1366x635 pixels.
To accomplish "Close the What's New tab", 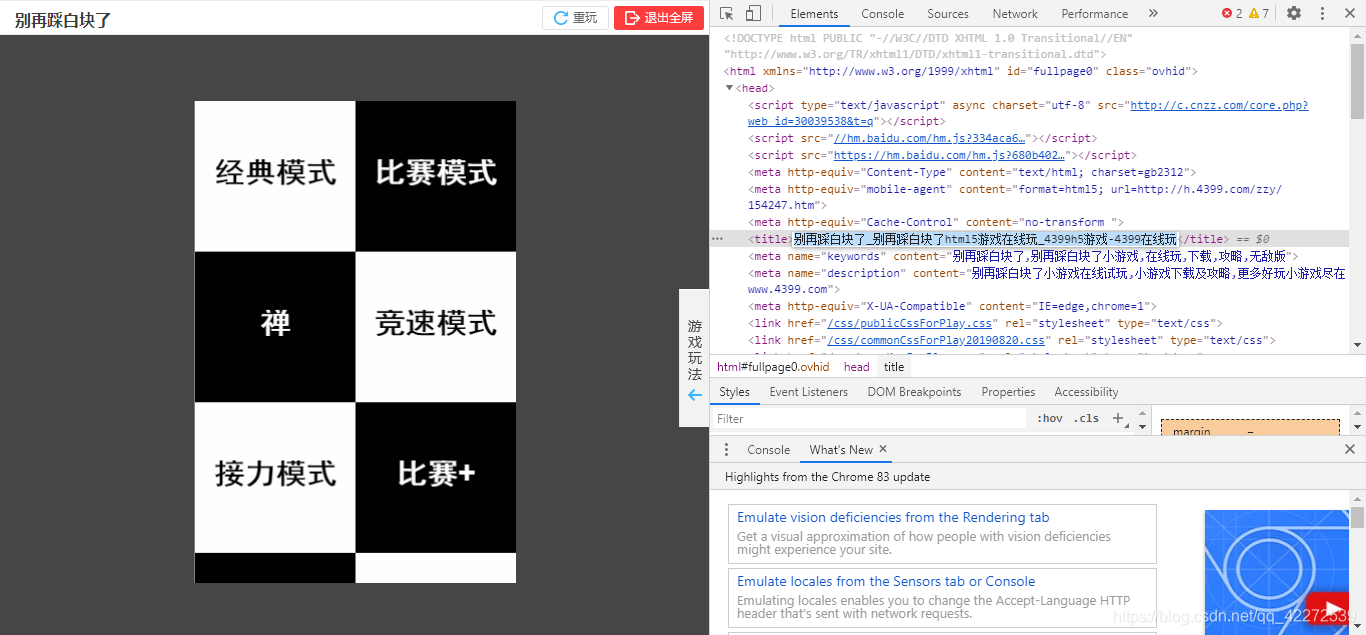I will coord(883,450).
